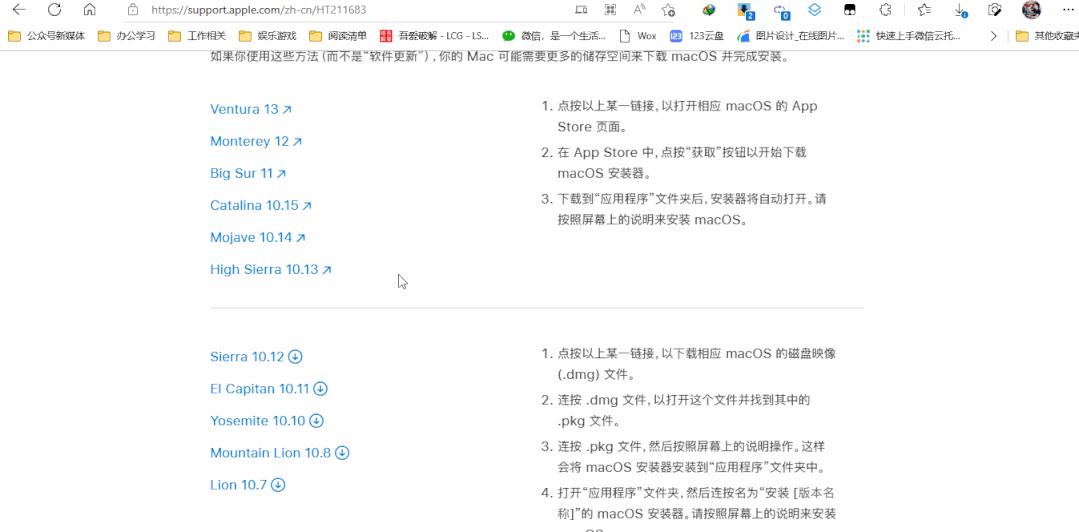Add this page to favorites star
This screenshot has height=532, width=1079.
[668, 10]
